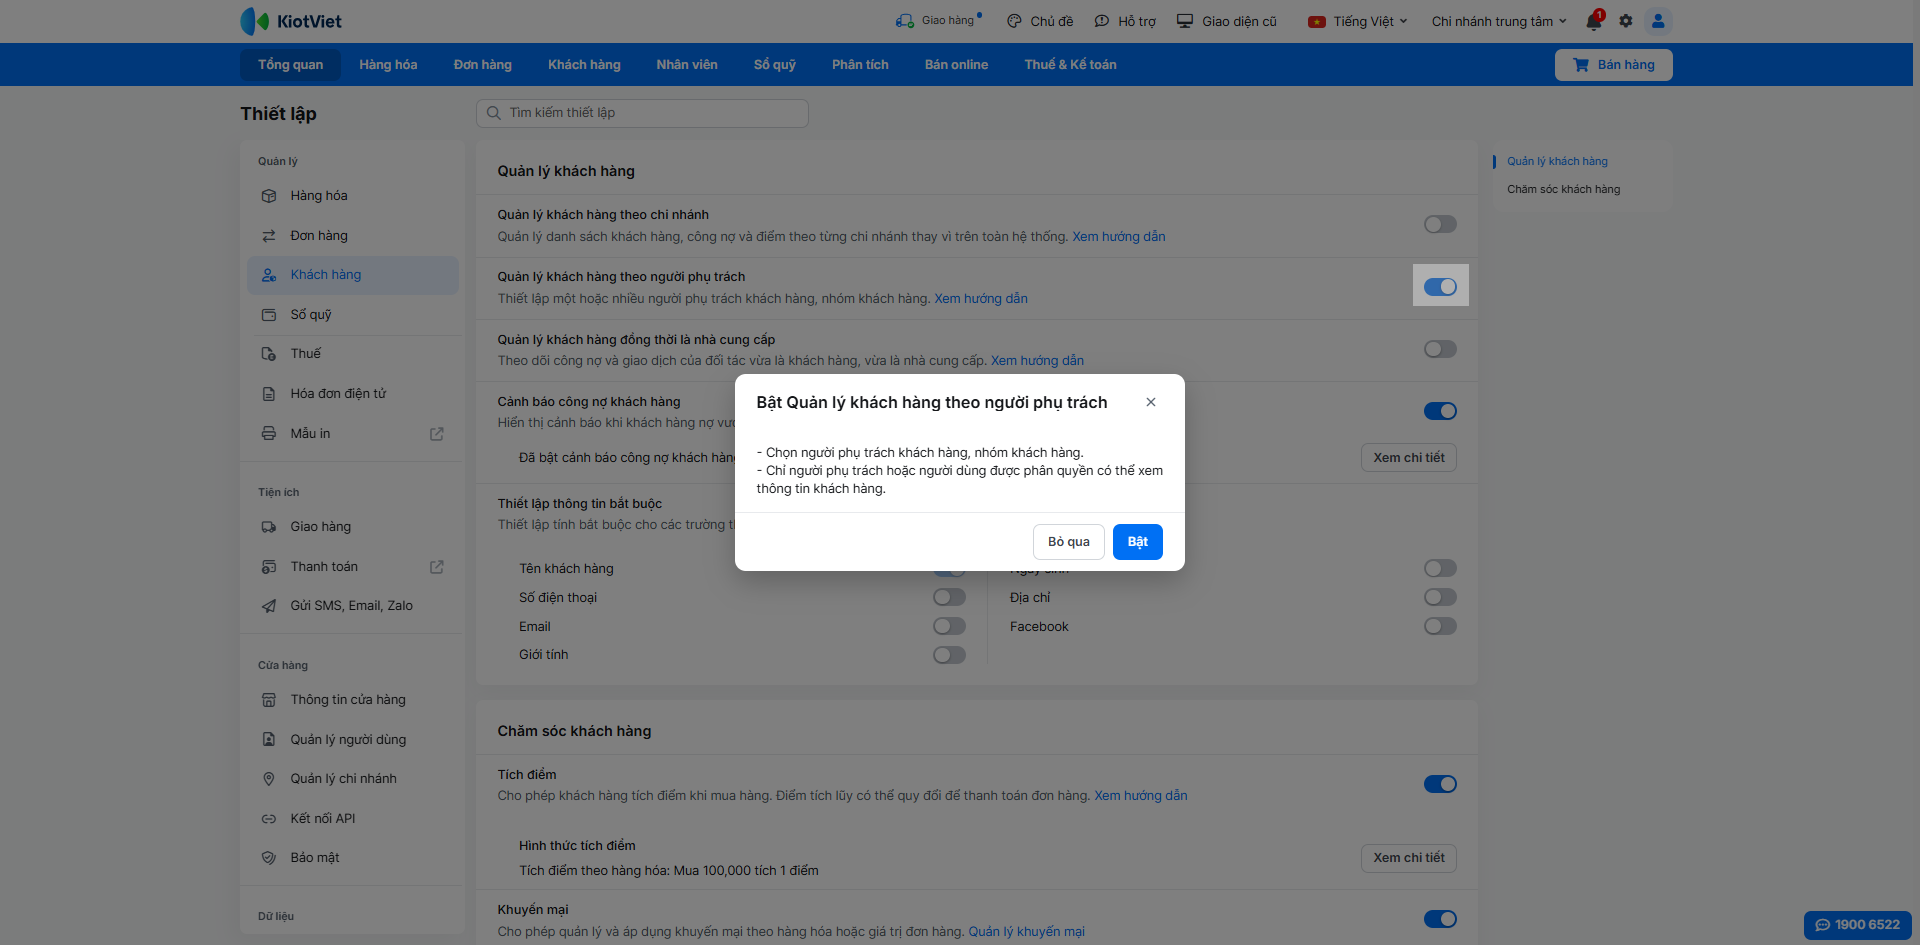Click the Đơn hàng arrows icon in sidebar
Image resolution: width=1920 pixels, height=945 pixels.
coord(269,236)
